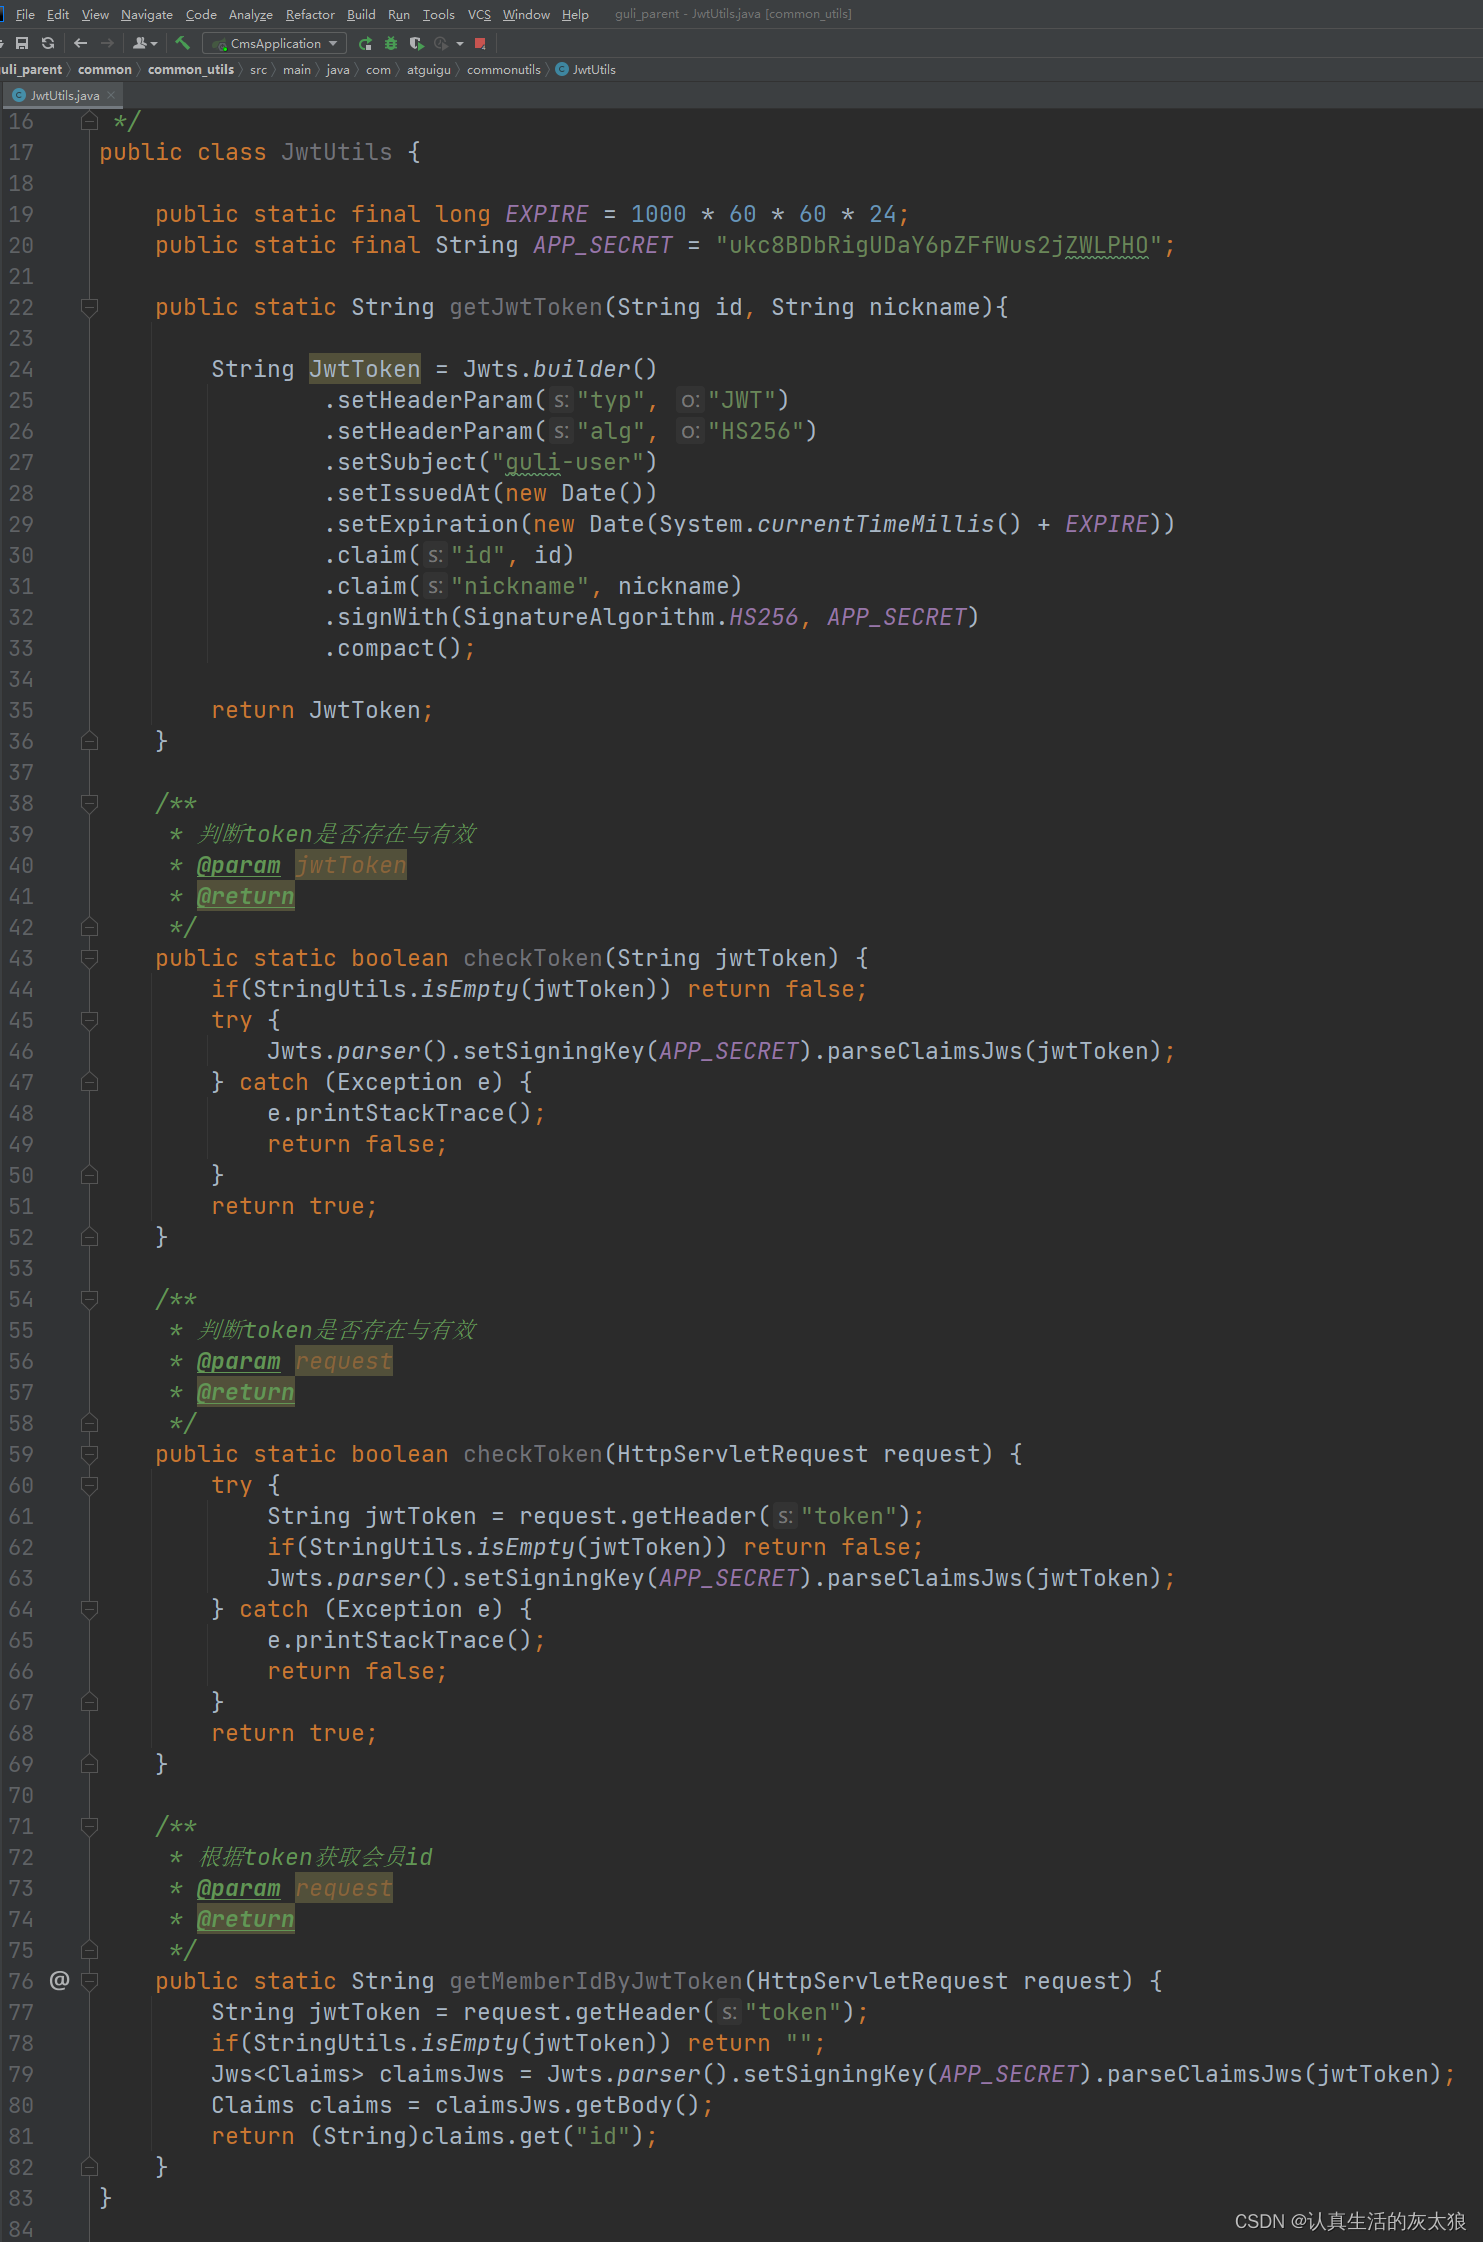Click the atguigu breadcrumb
1483x2242 pixels.
pyautogui.click(x=428, y=69)
